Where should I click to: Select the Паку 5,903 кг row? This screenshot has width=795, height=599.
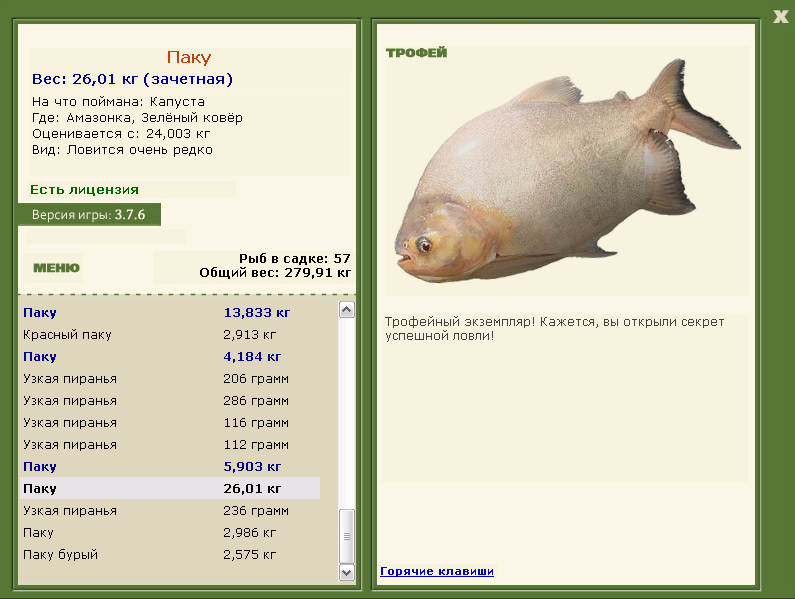click(170, 467)
